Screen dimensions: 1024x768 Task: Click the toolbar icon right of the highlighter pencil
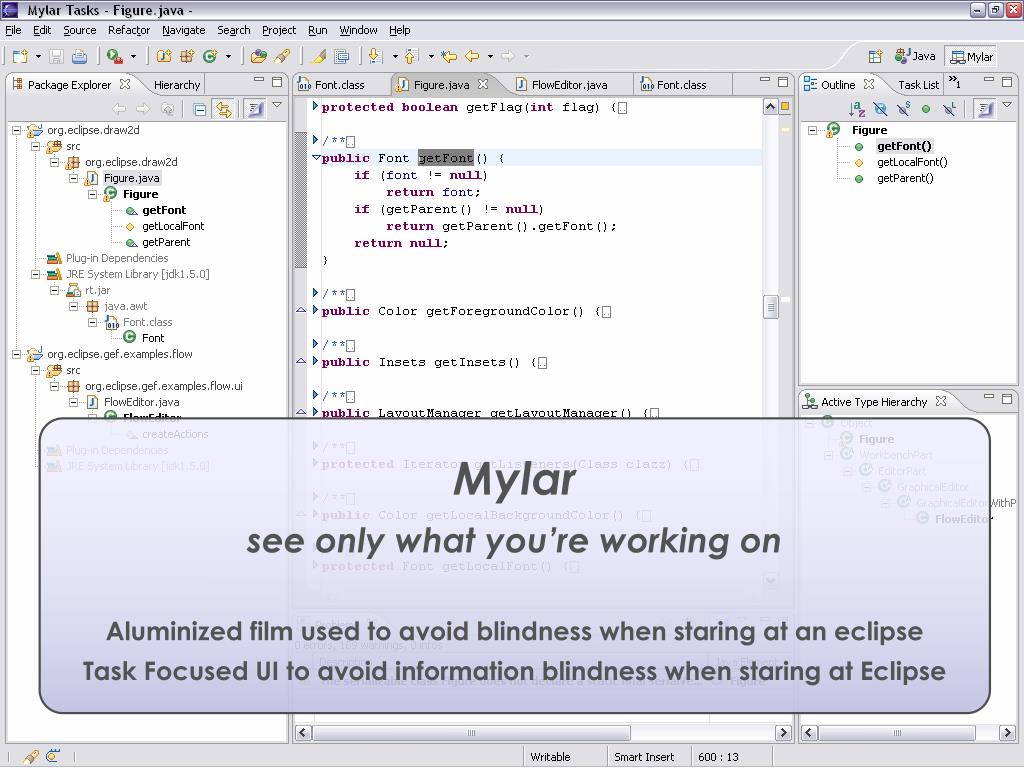click(x=342, y=57)
